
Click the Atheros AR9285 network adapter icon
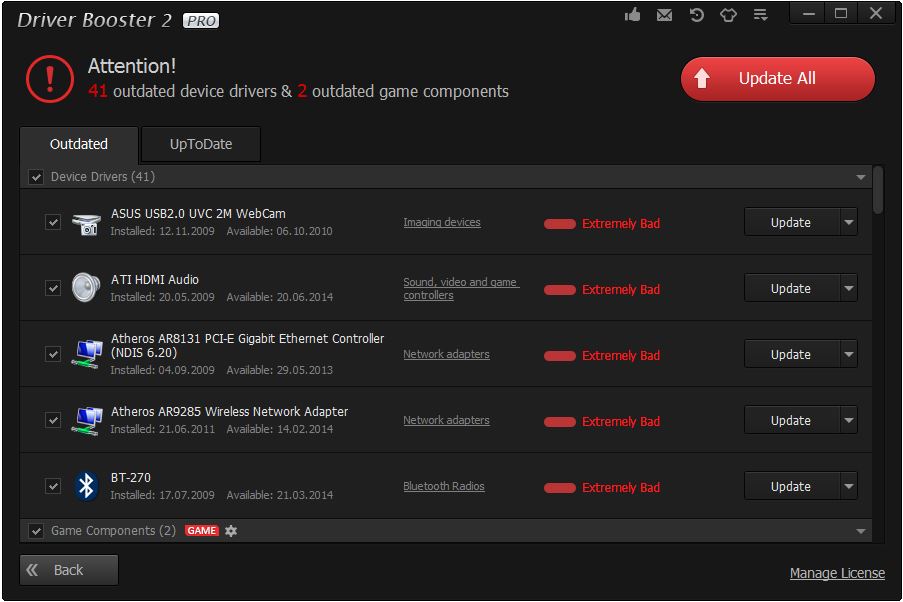coord(87,420)
